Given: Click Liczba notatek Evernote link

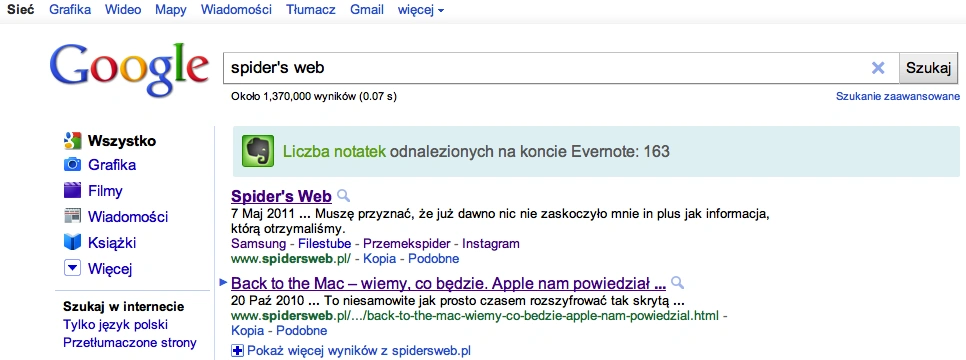Looking at the screenshot, I should [x=335, y=151].
